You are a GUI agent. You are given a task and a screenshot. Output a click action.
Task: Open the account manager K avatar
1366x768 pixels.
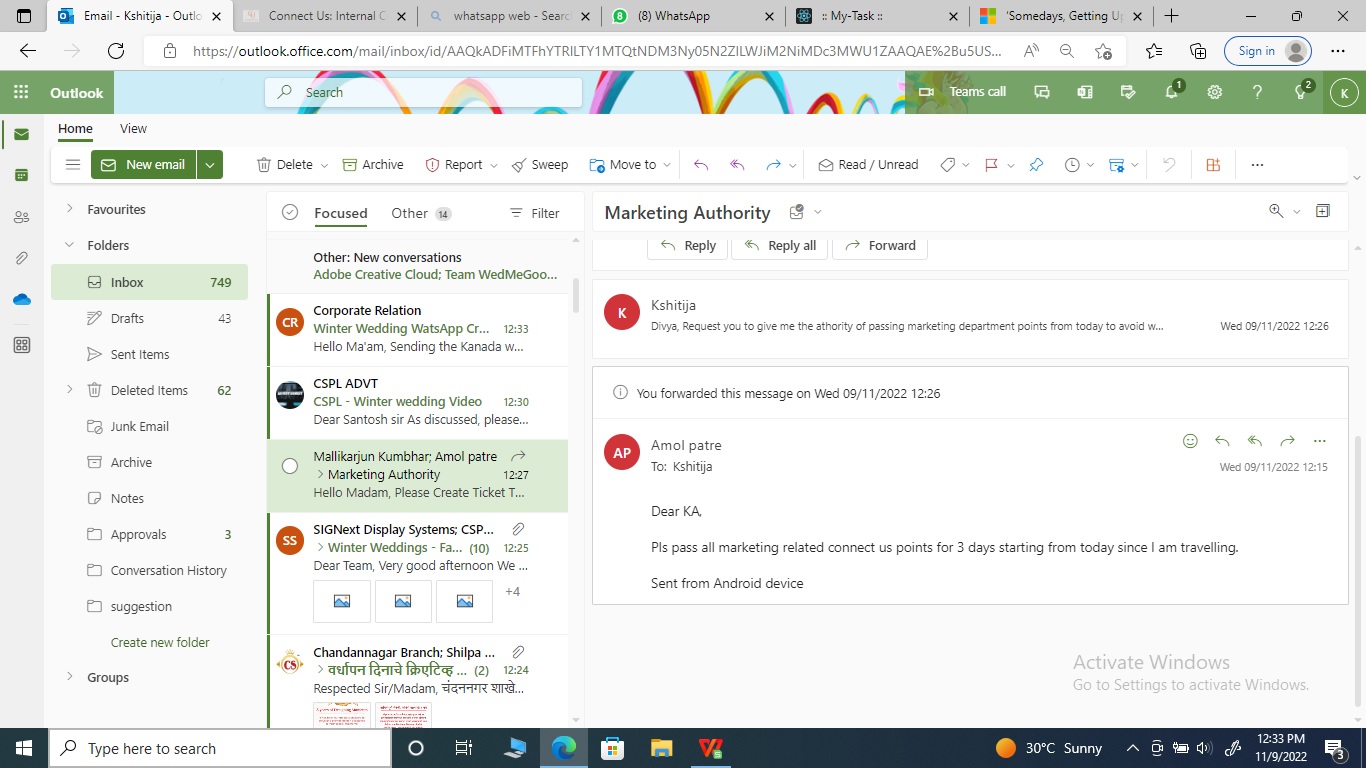[1343, 93]
